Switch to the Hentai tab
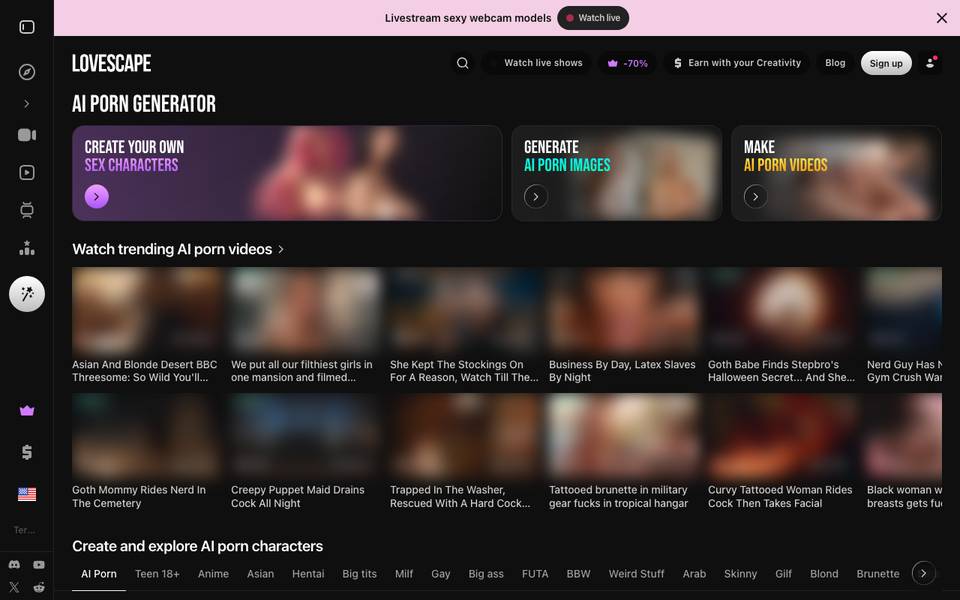Screen dimensions: 960x600 308,574
